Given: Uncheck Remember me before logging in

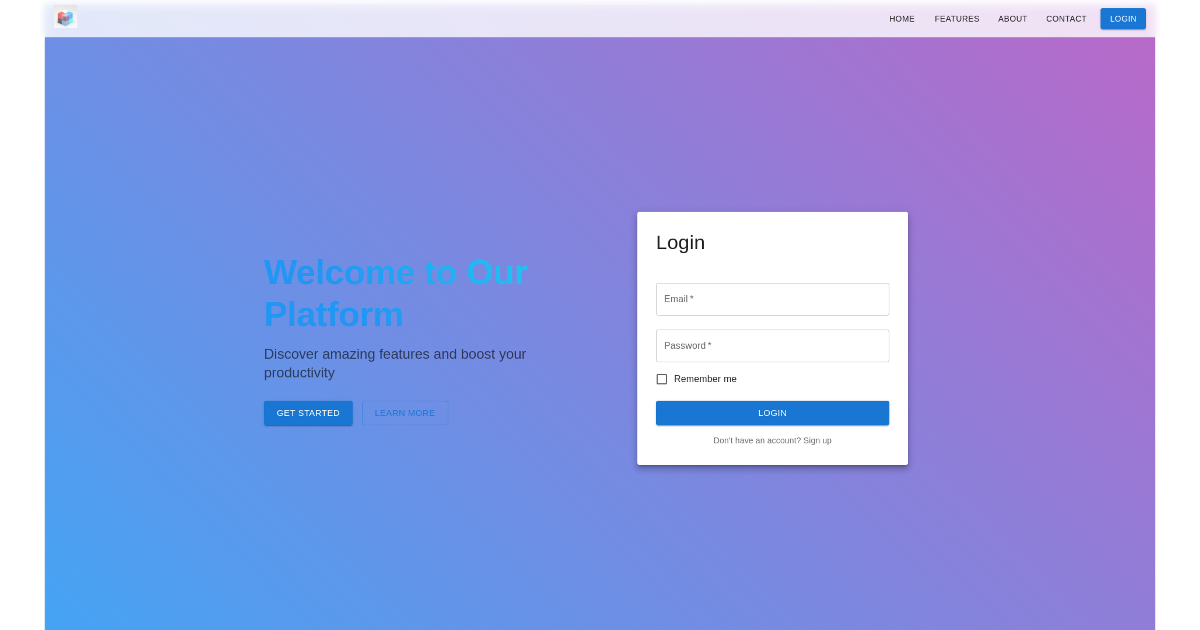Looking at the screenshot, I should point(661,379).
